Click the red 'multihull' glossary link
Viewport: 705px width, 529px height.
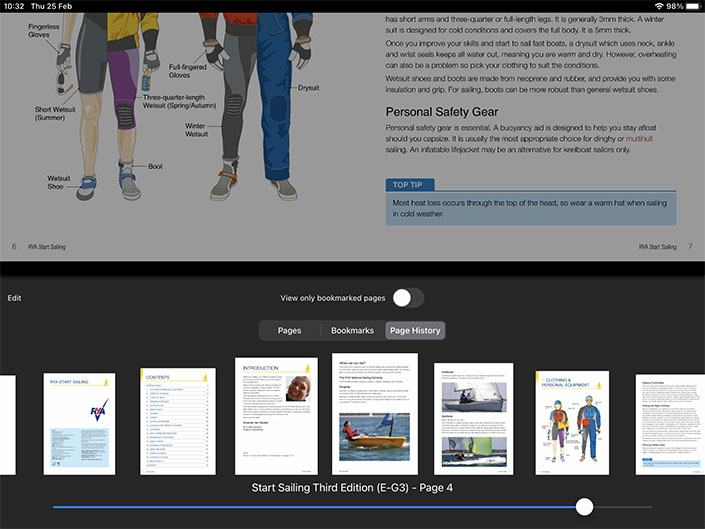(x=639, y=138)
